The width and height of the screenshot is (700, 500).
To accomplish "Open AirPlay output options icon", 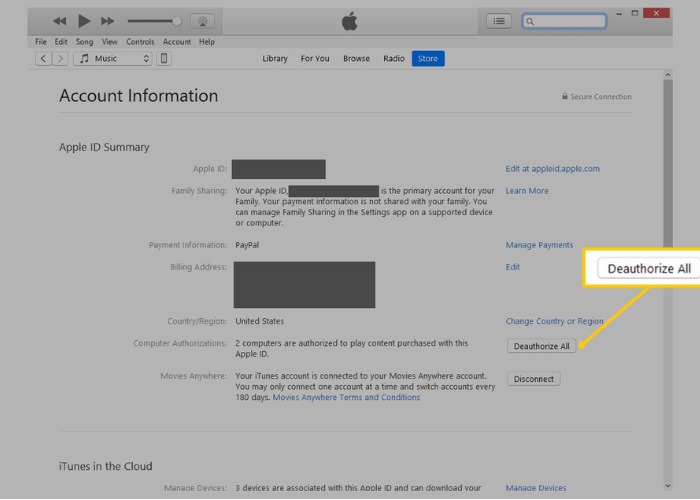I will tap(203, 21).
